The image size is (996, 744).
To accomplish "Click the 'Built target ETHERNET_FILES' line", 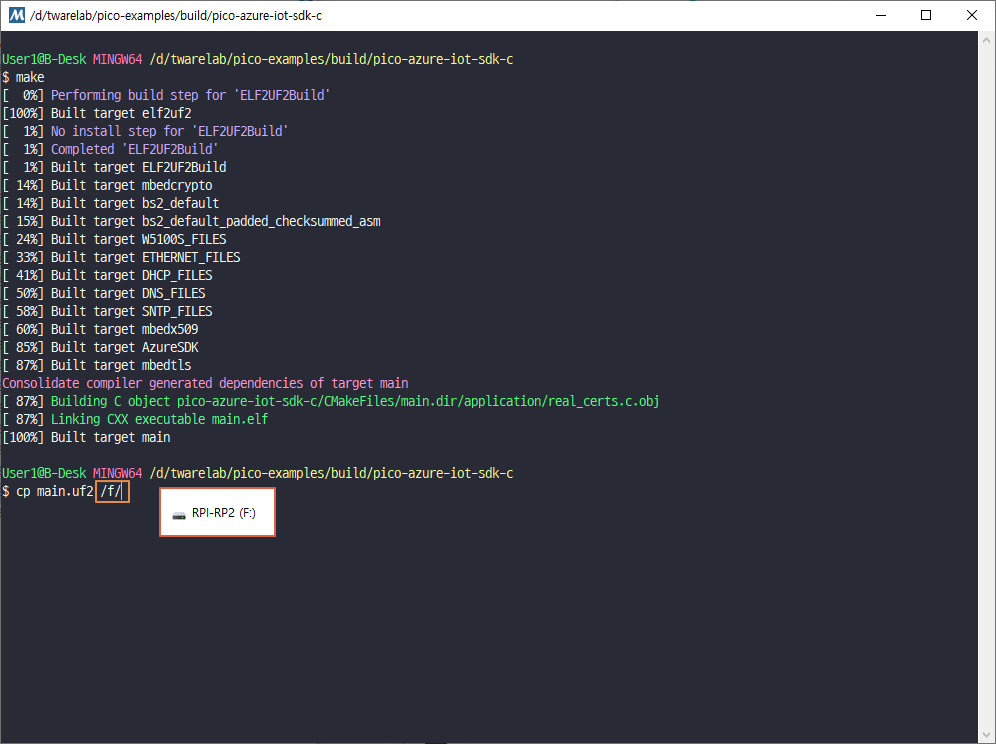I will [x=121, y=257].
